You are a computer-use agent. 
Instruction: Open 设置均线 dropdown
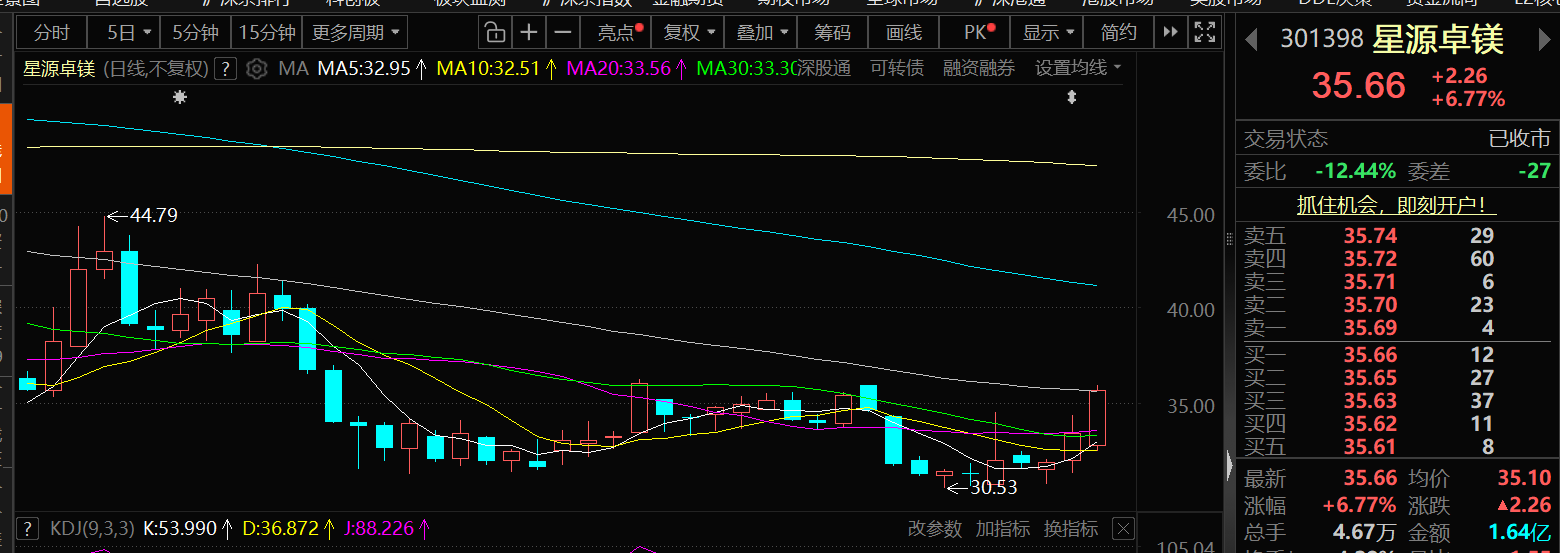[1078, 69]
